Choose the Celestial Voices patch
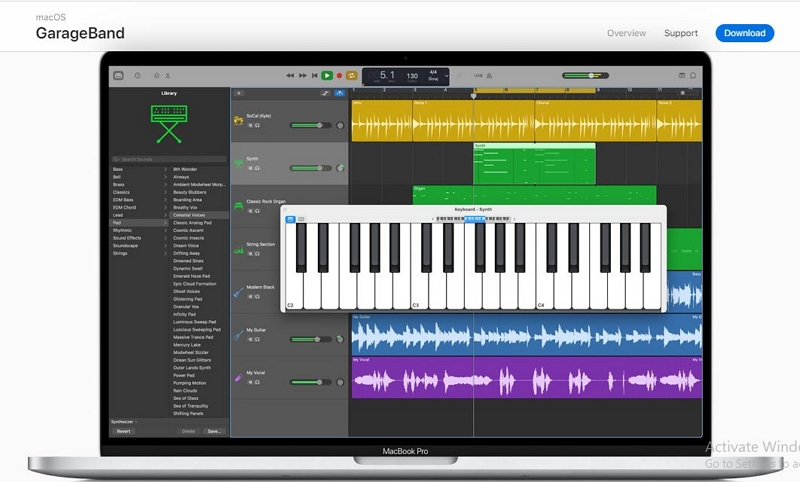Image resolution: width=800 pixels, height=482 pixels. coord(199,215)
